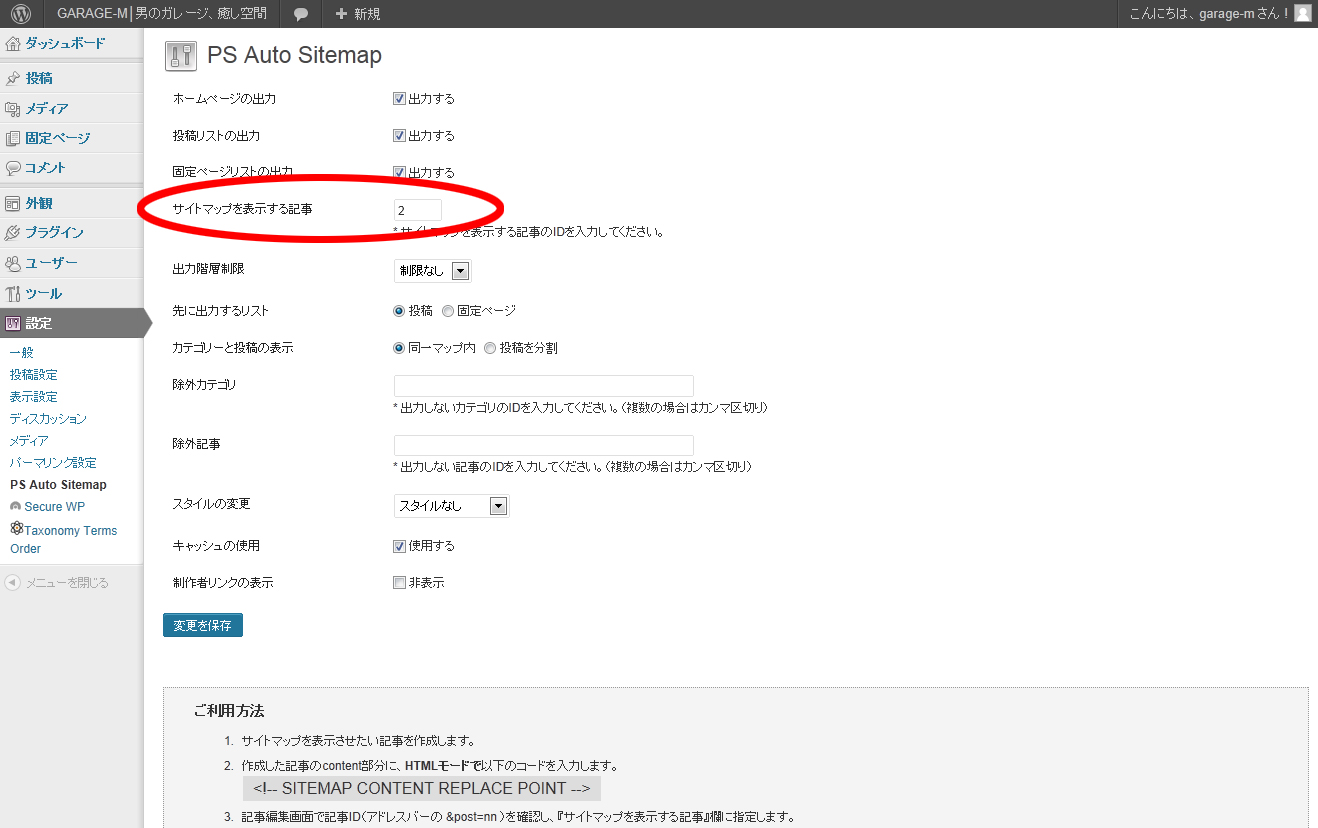Open Taxonomy Terms Order link
1318x828 pixels.
(63, 539)
